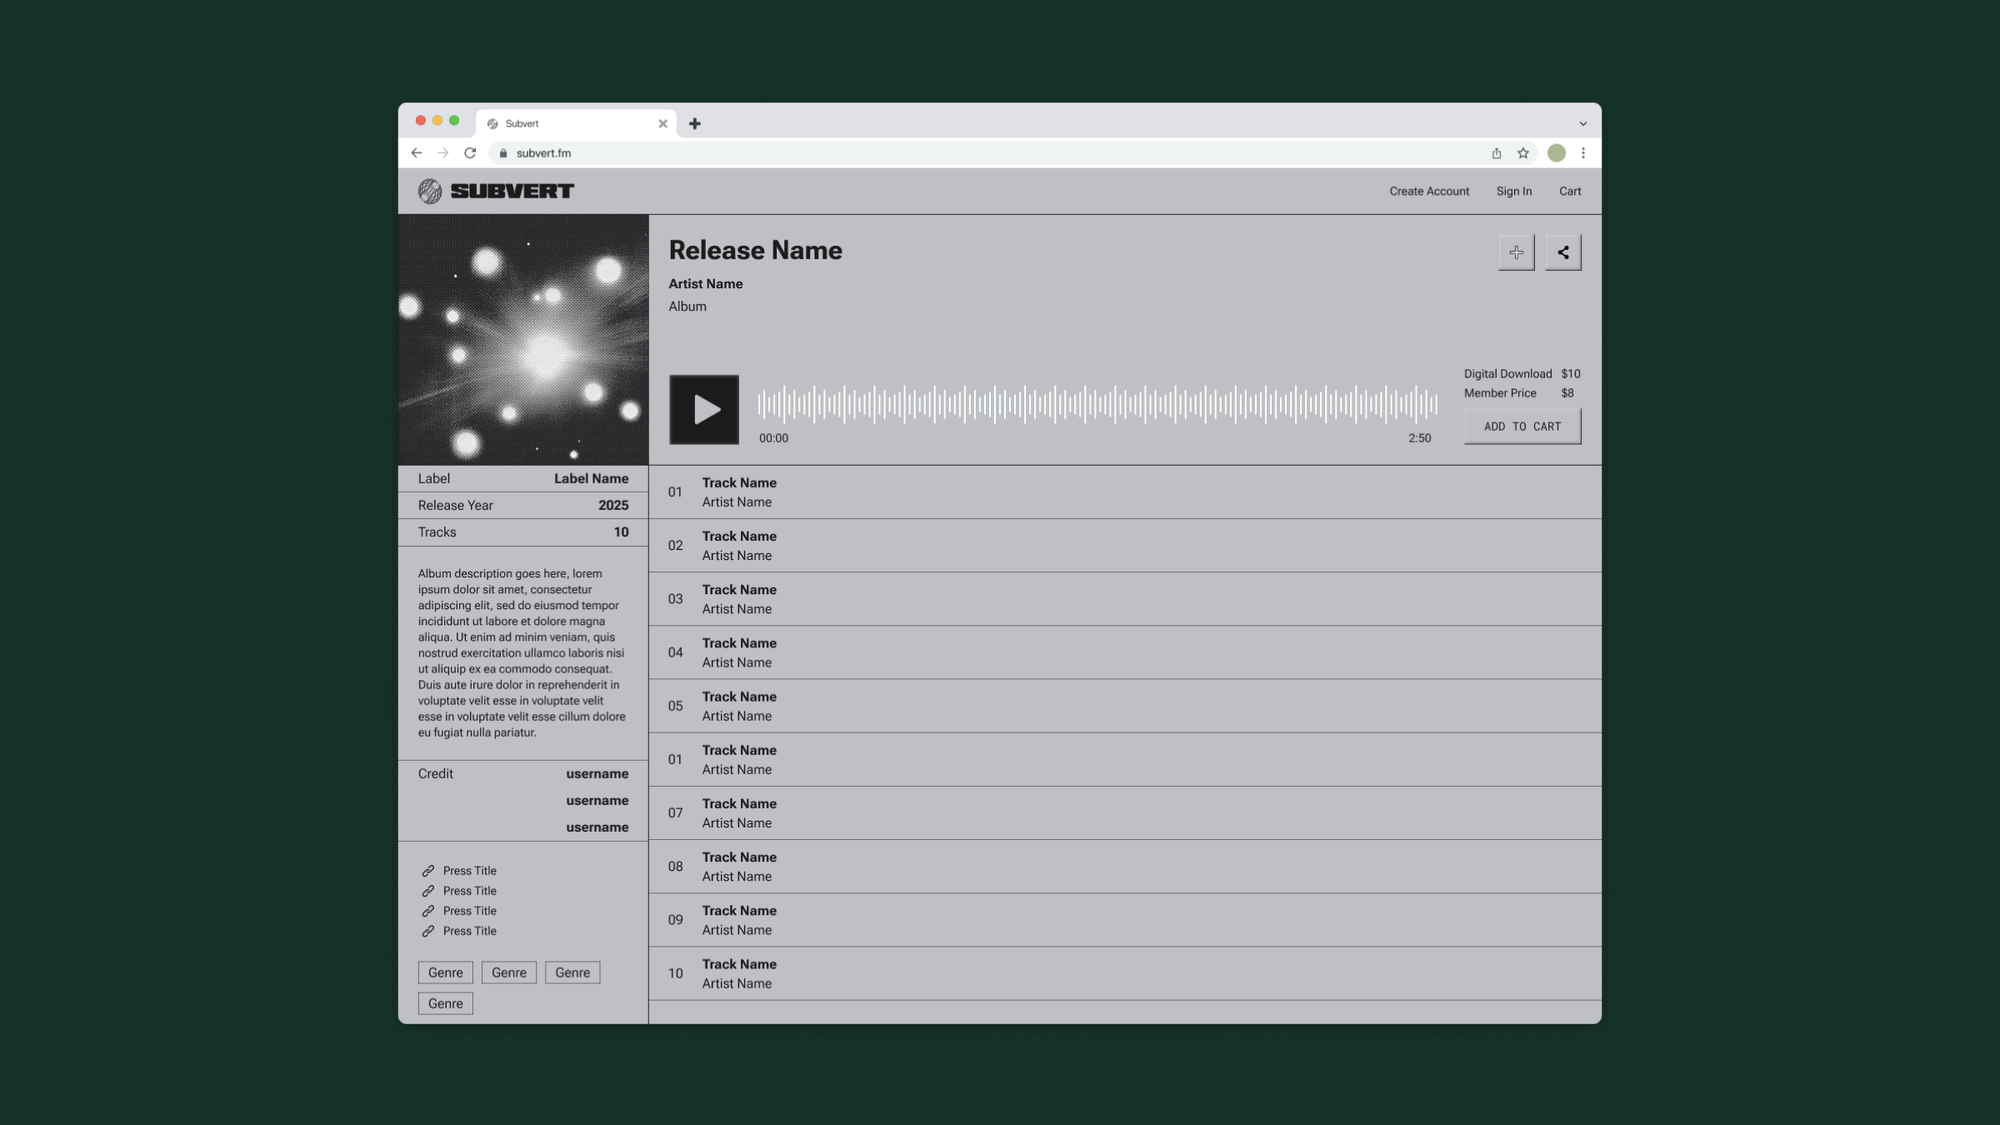Bookmark page with star icon
This screenshot has width=2000, height=1125.
[x=1523, y=153]
